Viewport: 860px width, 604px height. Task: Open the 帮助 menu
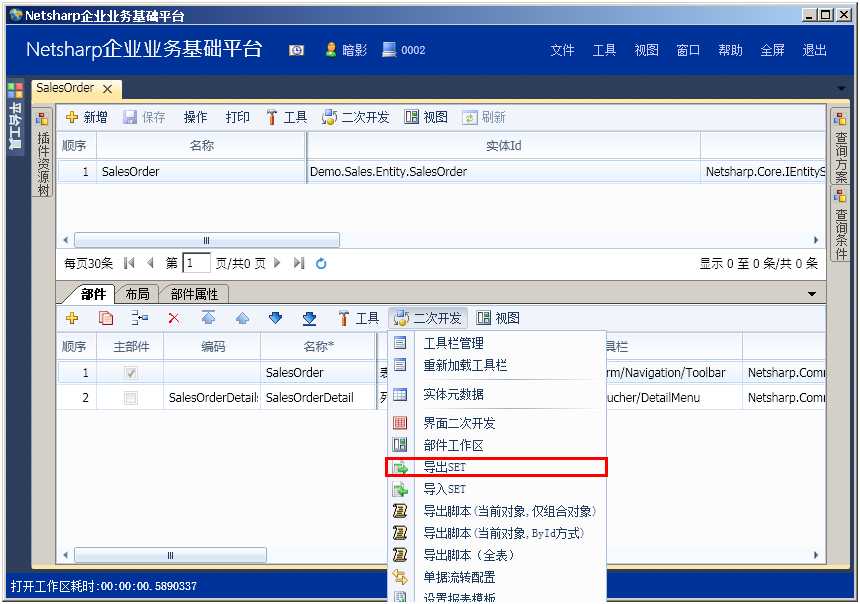(x=730, y=48)
